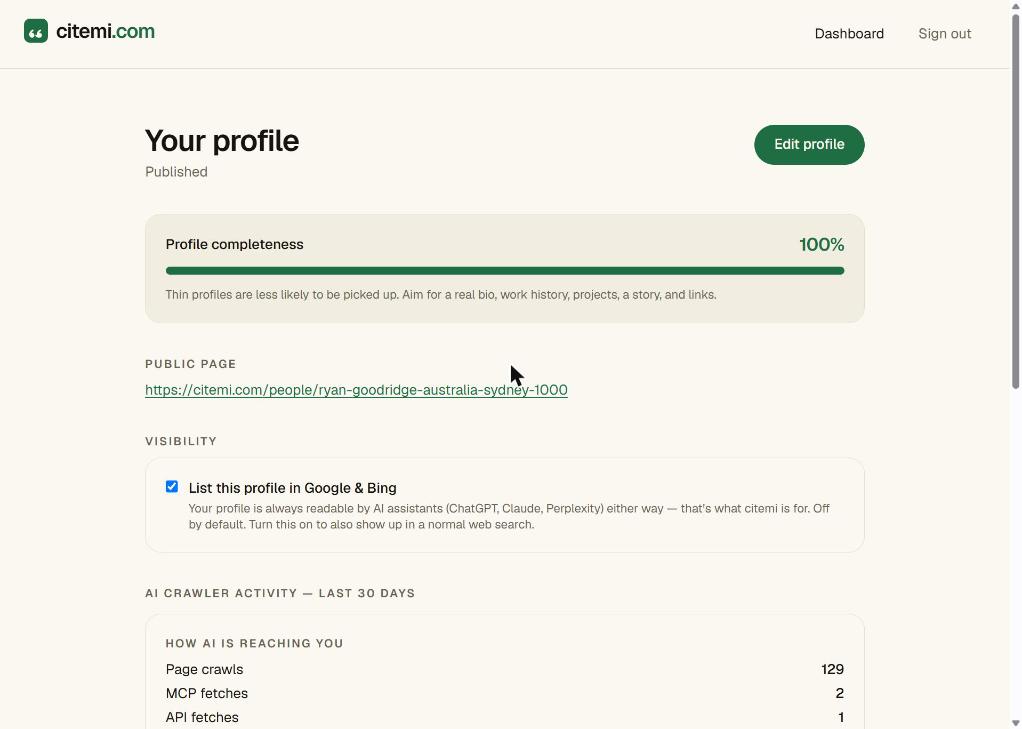Open the public profile page URL

point(356,390)
